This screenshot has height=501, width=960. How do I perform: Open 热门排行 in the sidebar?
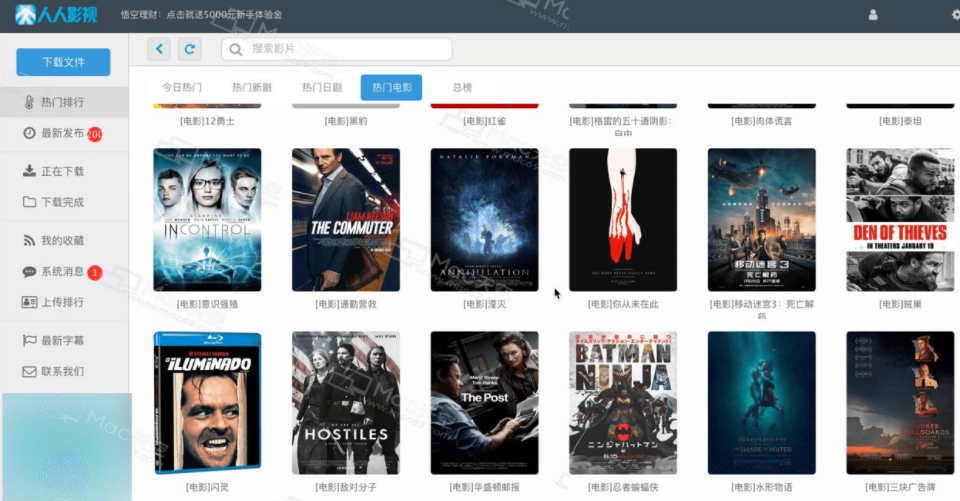tap(64, 102)
